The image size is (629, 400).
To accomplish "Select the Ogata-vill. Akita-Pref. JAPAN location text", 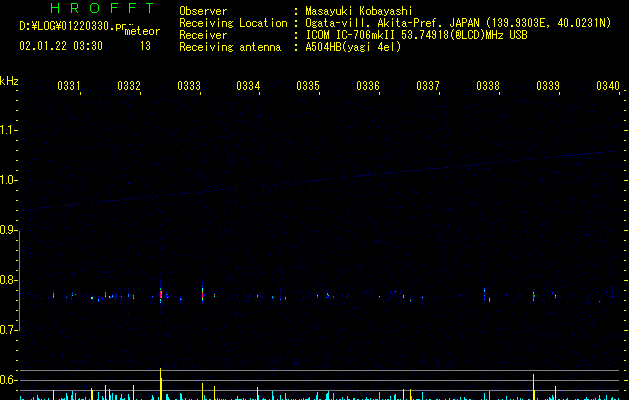I will click(392, 23).
